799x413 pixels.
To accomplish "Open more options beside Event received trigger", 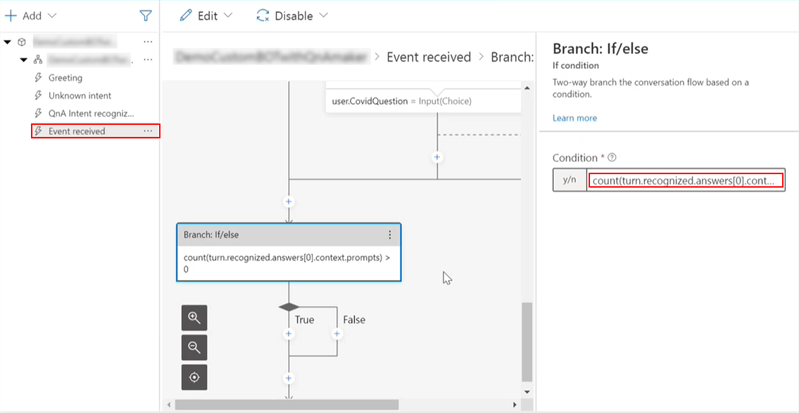I will [x=148, y=131].
